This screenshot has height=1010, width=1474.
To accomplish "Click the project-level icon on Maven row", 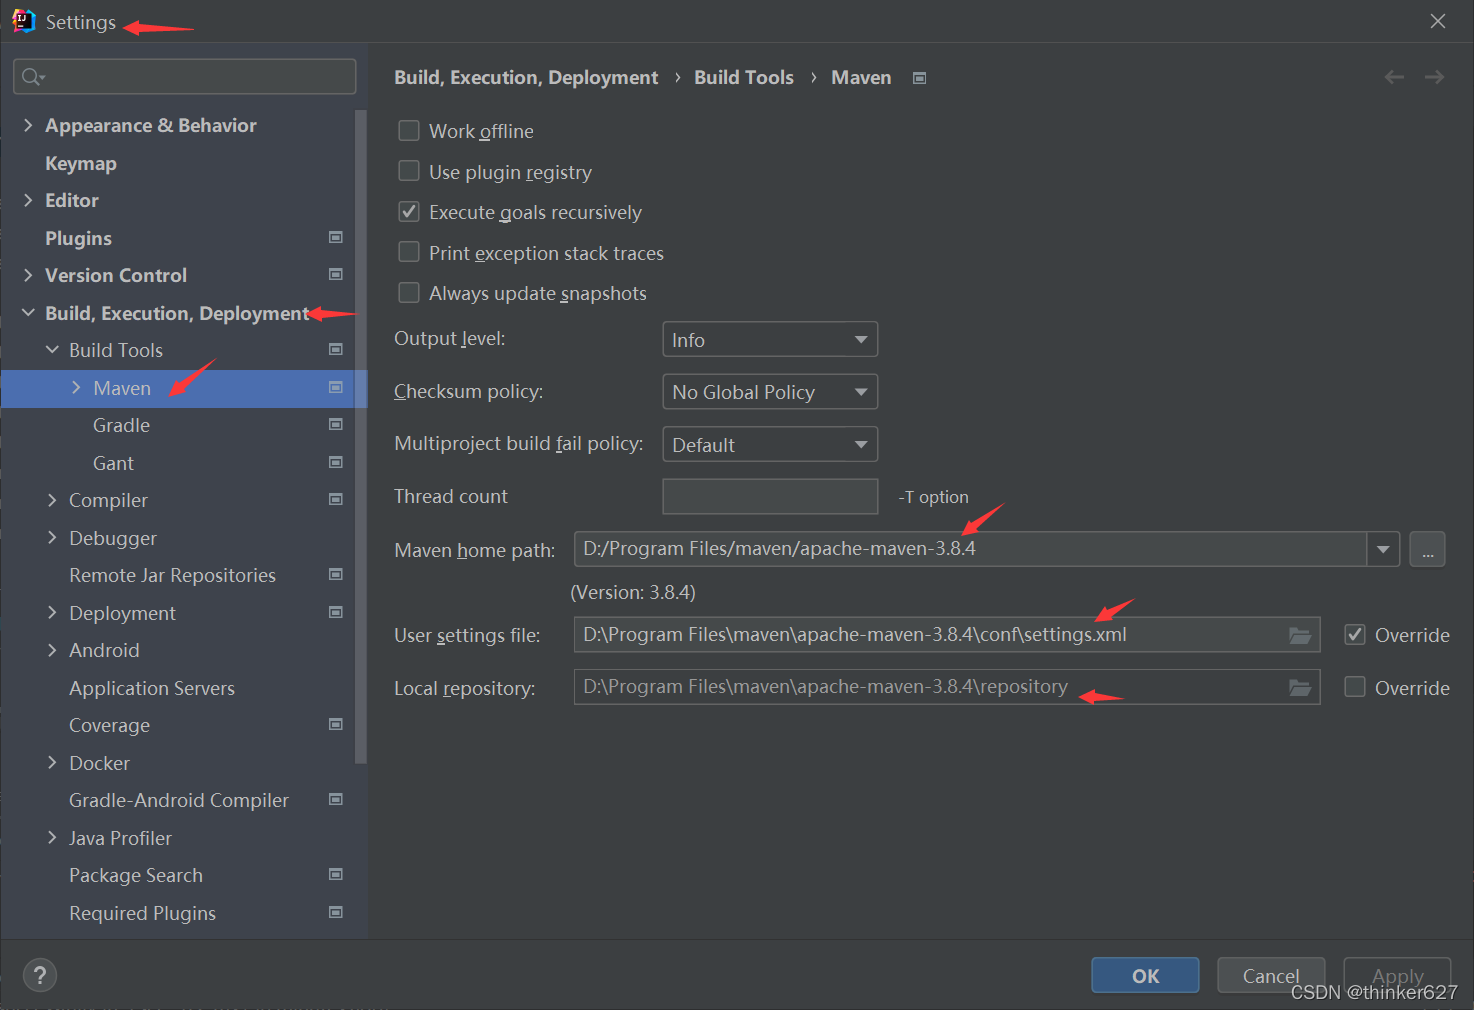I will [336, 387].
